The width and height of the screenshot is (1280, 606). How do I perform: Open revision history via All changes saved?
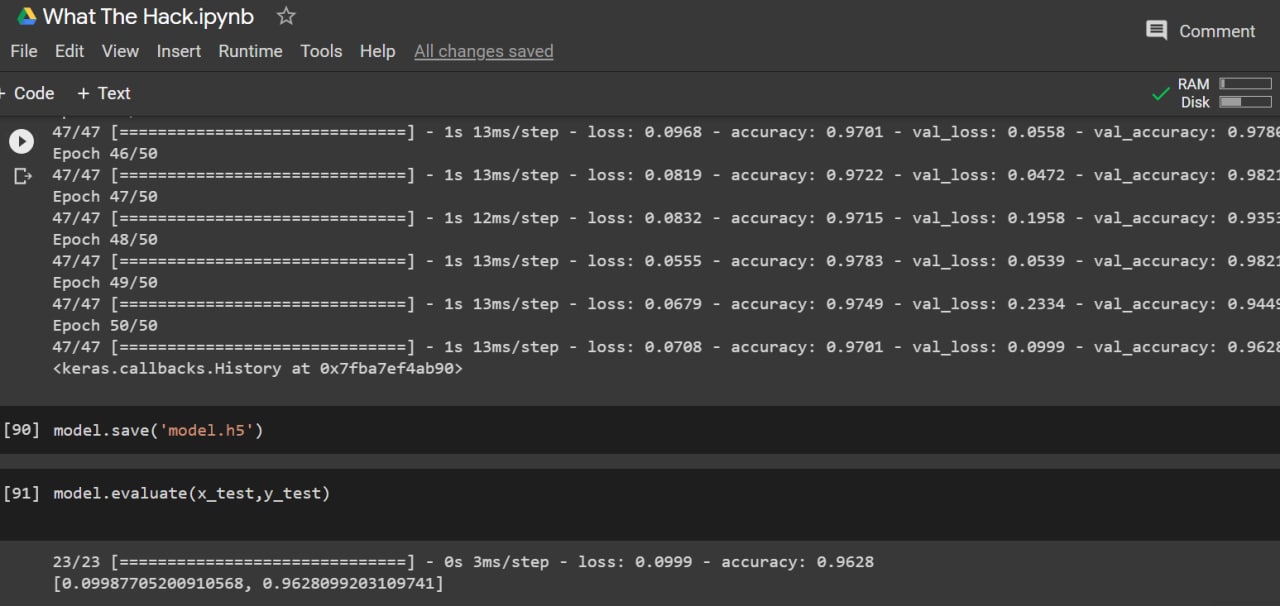(x=483, y=51)
